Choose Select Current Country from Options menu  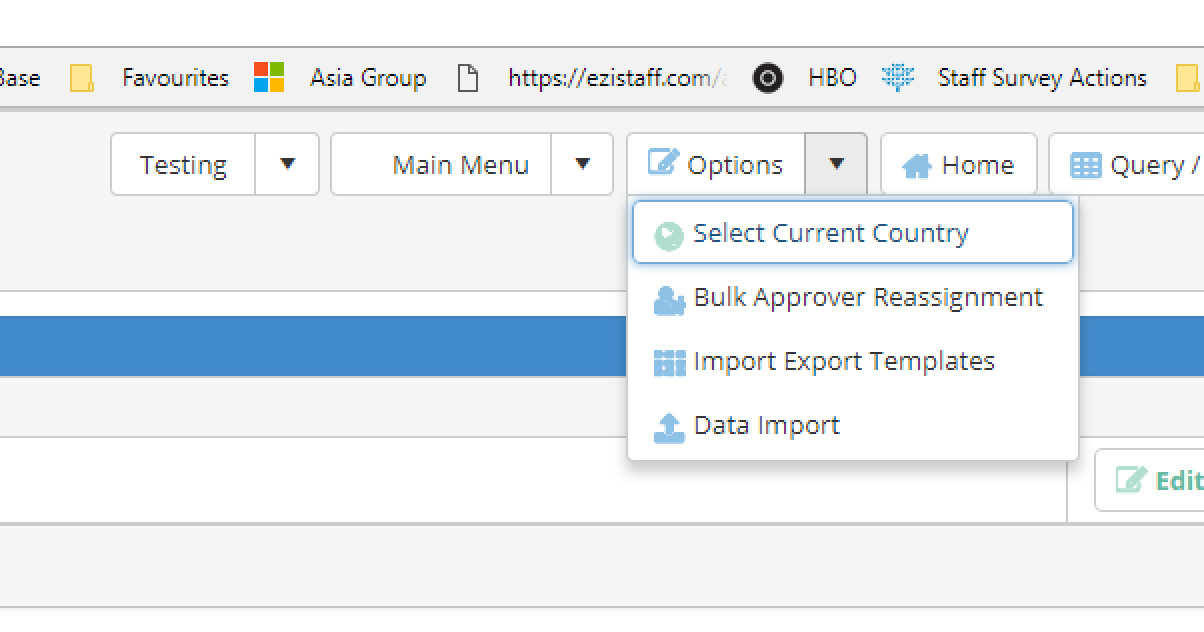(853, 233)
